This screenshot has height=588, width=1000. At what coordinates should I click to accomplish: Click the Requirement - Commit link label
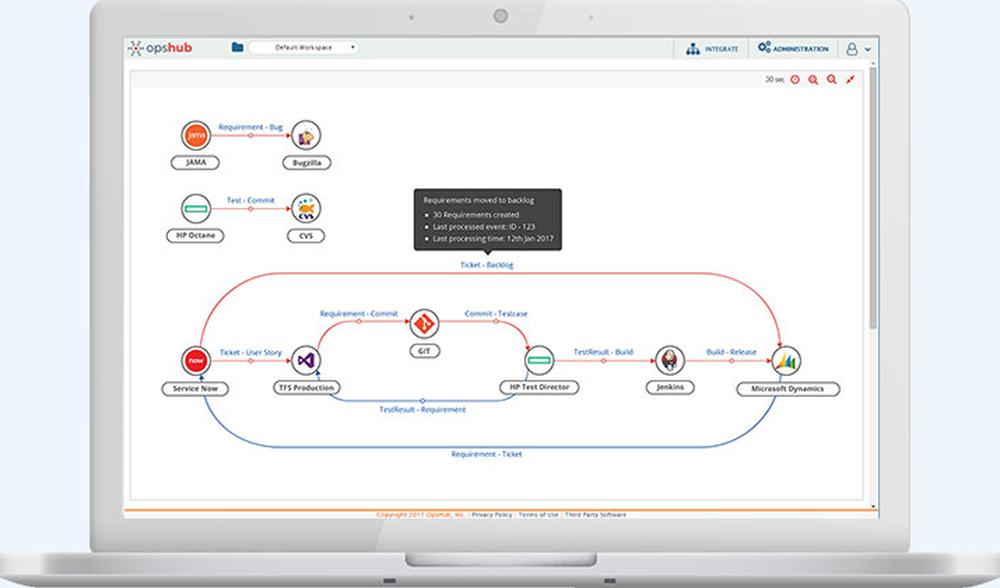pos(358,314)
